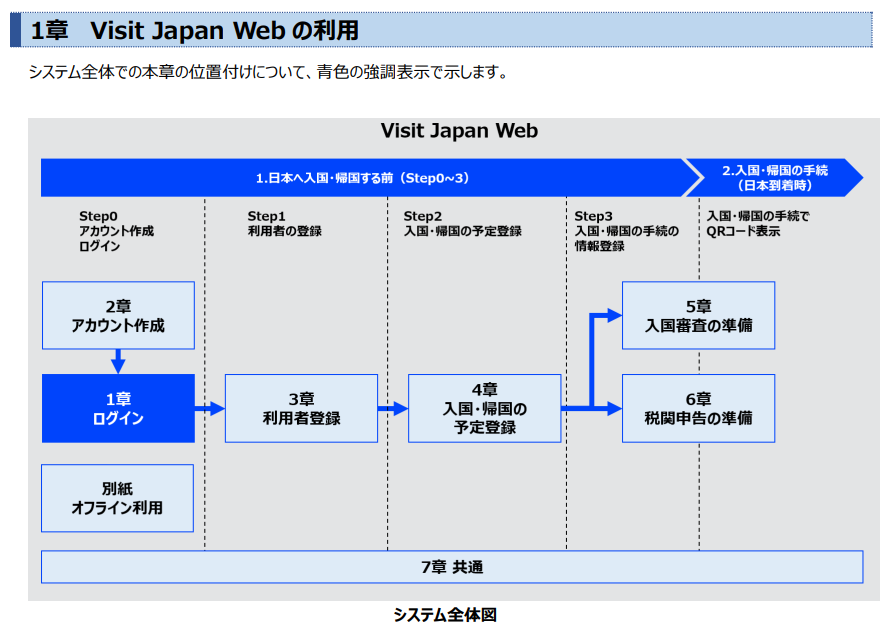This screenshot has width=894, height=628.
Task: Click the Visit Japan Web diagram title
Action: 459,131
